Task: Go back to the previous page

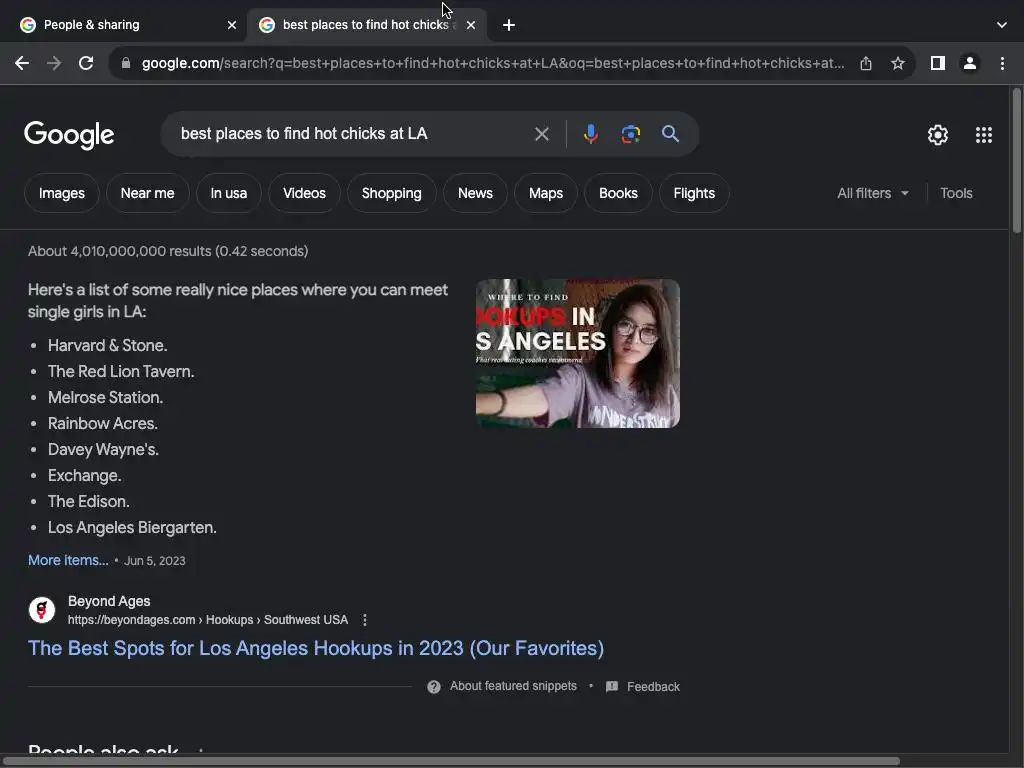Action: (22, 63)
